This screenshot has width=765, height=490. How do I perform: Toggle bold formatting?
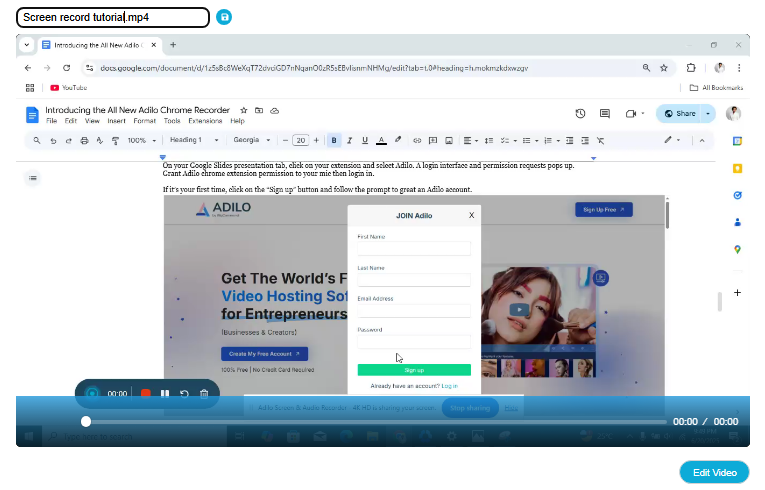pos(334,141)
